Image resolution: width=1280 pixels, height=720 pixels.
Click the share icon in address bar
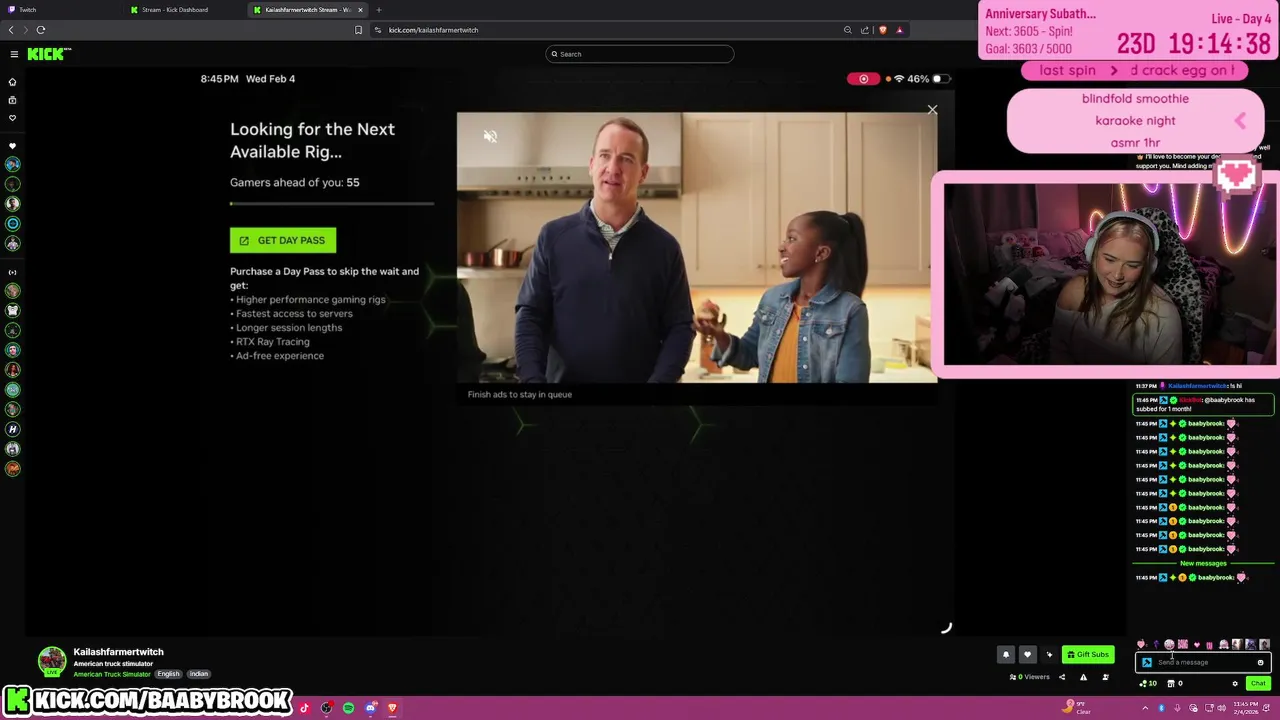[x=865, y=30]
